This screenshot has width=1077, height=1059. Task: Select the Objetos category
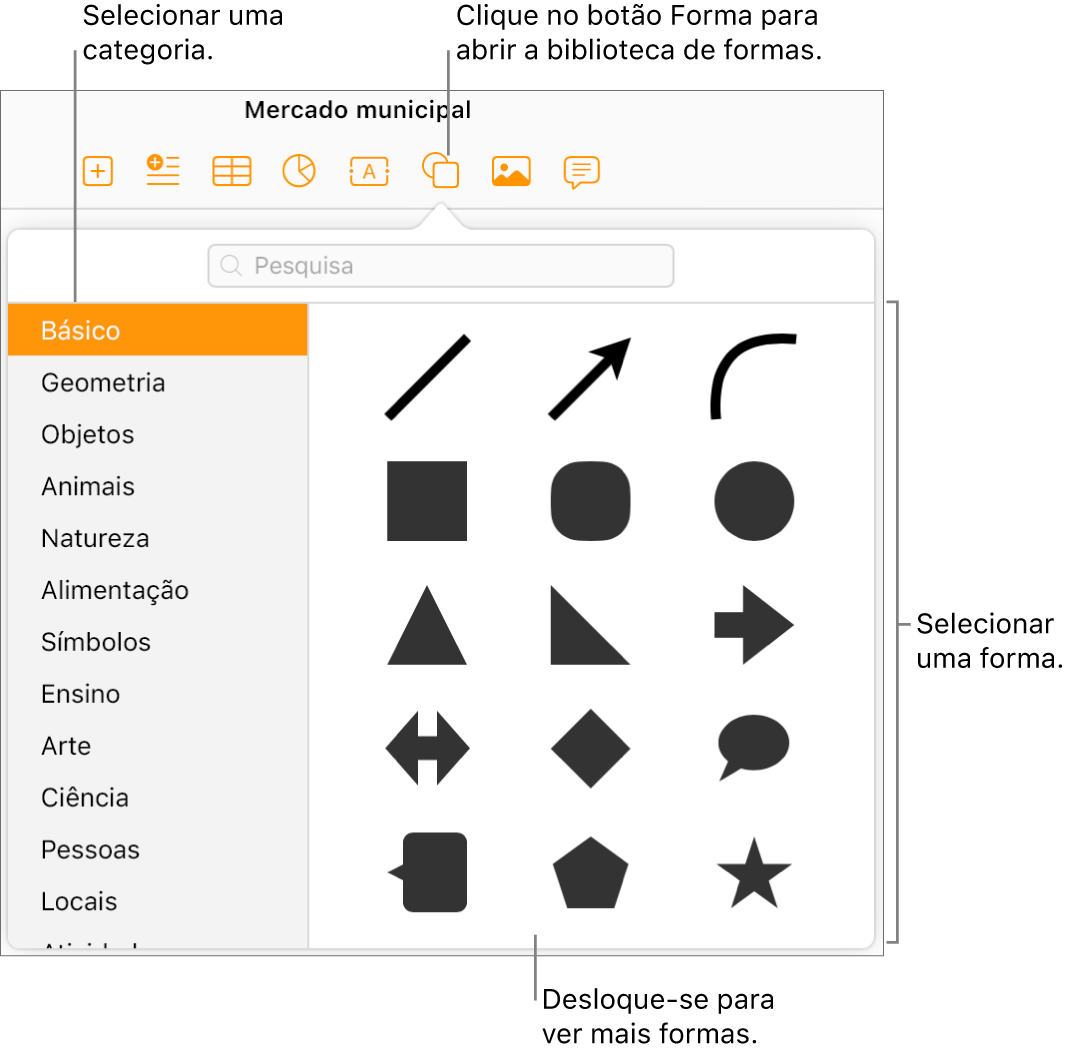[157, 435]
